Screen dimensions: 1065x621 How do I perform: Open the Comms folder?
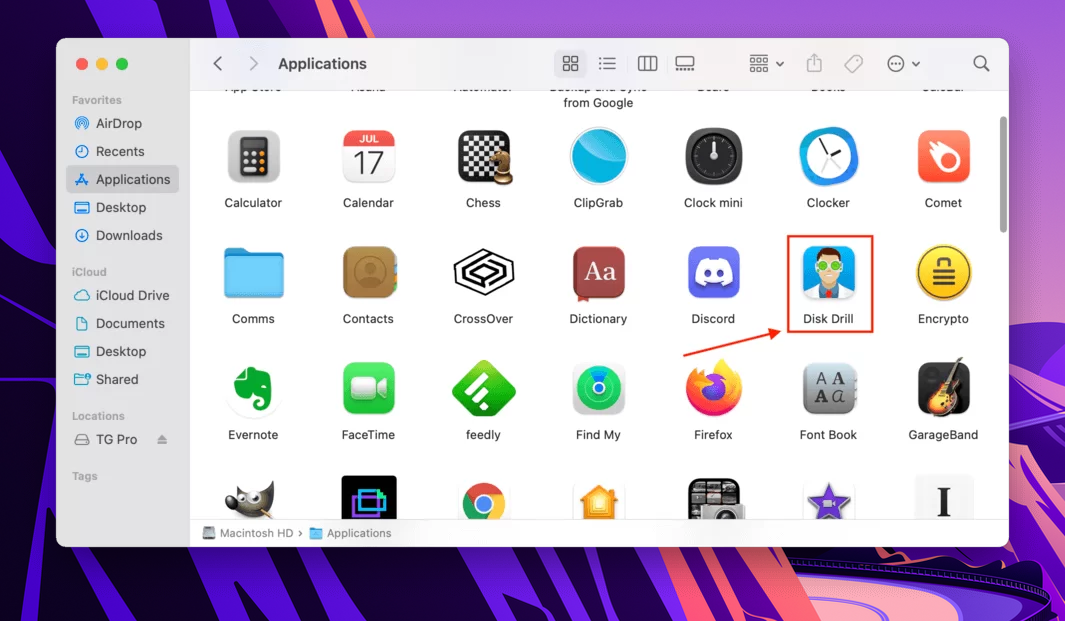tap(253, 272)
